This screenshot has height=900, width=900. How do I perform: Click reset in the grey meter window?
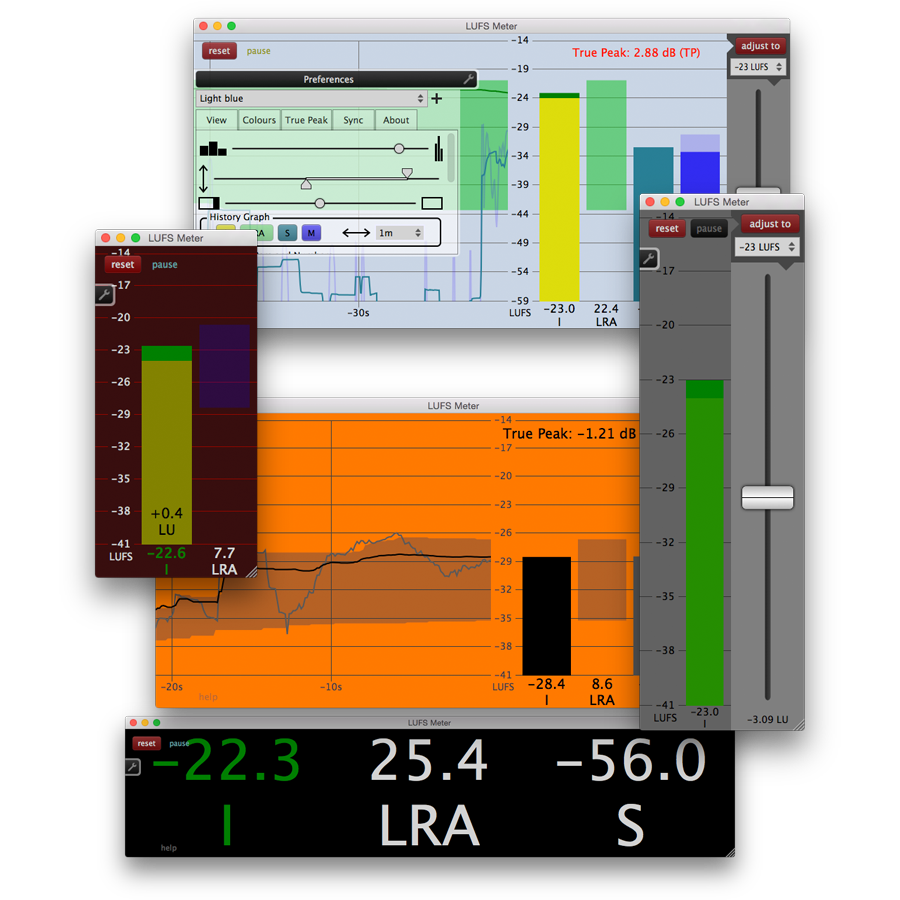coord(667,228)
